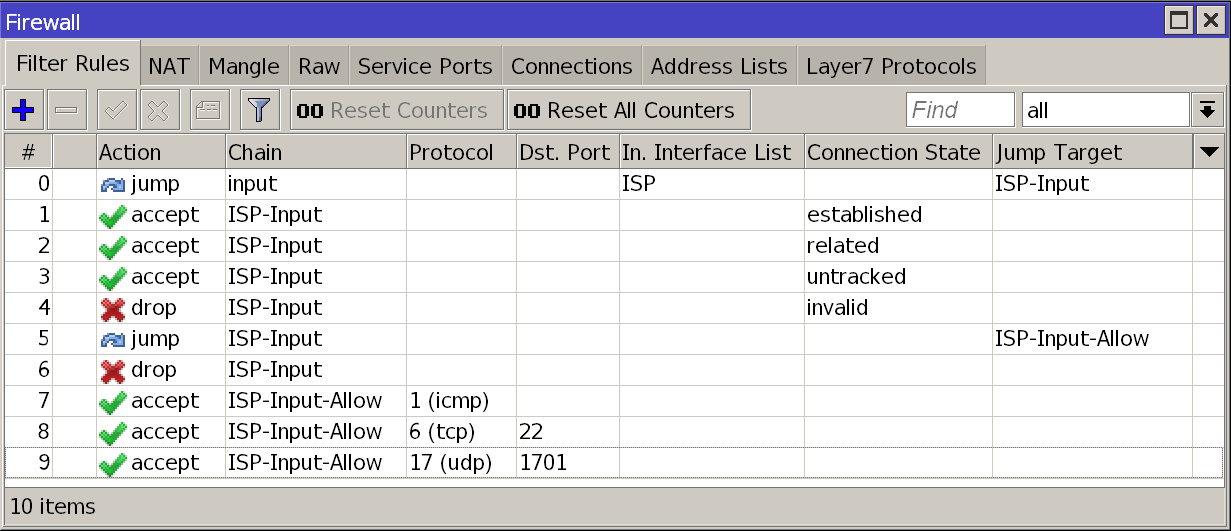1231x531 pixels.
Task: Open the Connections tab
Action: (572, 67)
